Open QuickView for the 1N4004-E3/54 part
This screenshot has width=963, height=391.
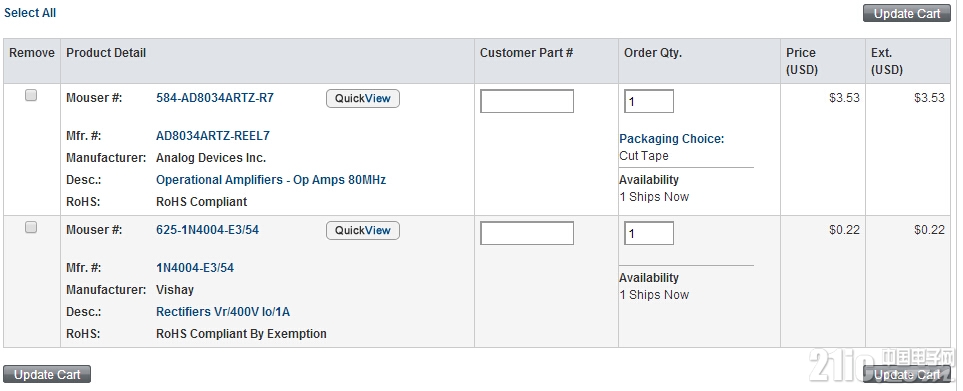pos(362,230)
